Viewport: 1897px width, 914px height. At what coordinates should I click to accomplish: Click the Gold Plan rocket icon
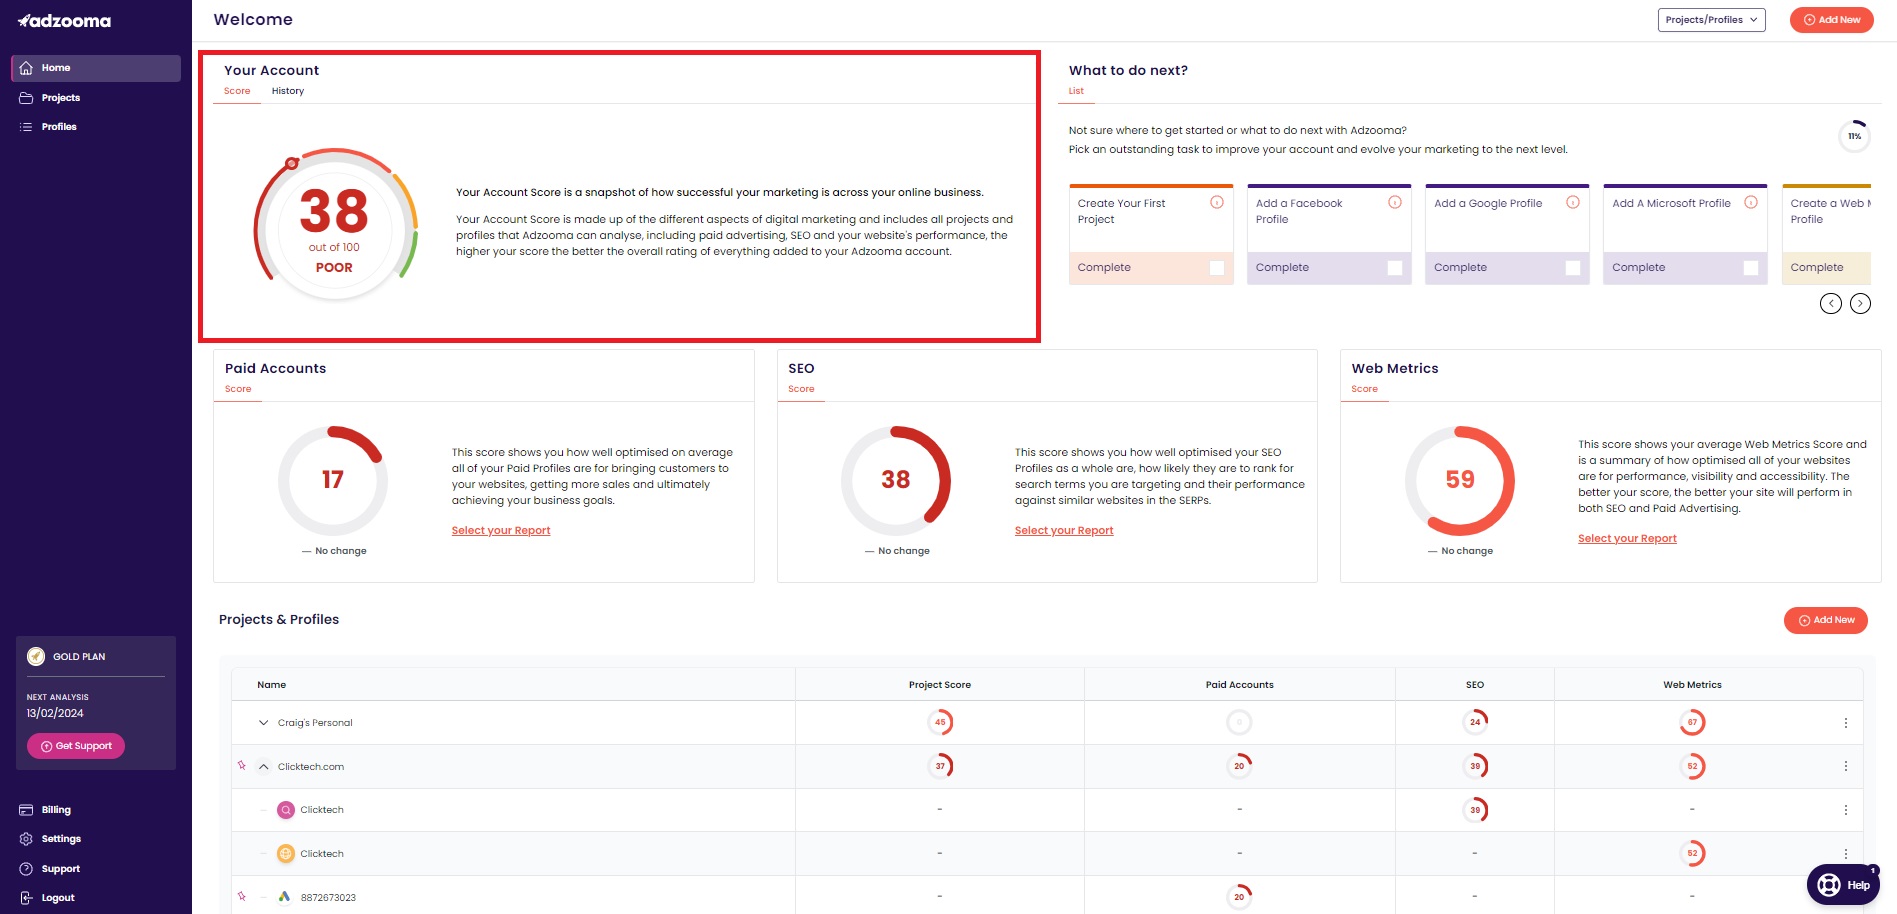pyautogui.click(x=36, y=657)
